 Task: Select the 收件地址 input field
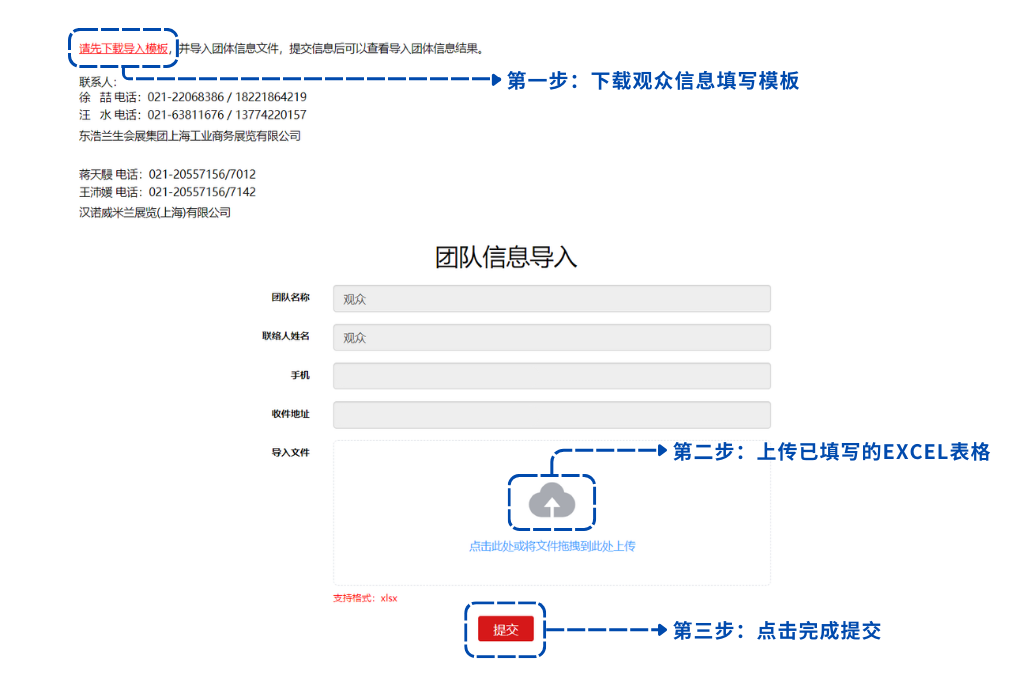551,415
